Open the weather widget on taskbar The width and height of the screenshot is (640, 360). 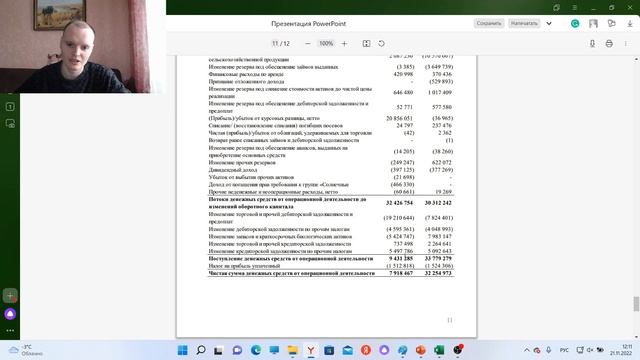[x=26, y=350]
